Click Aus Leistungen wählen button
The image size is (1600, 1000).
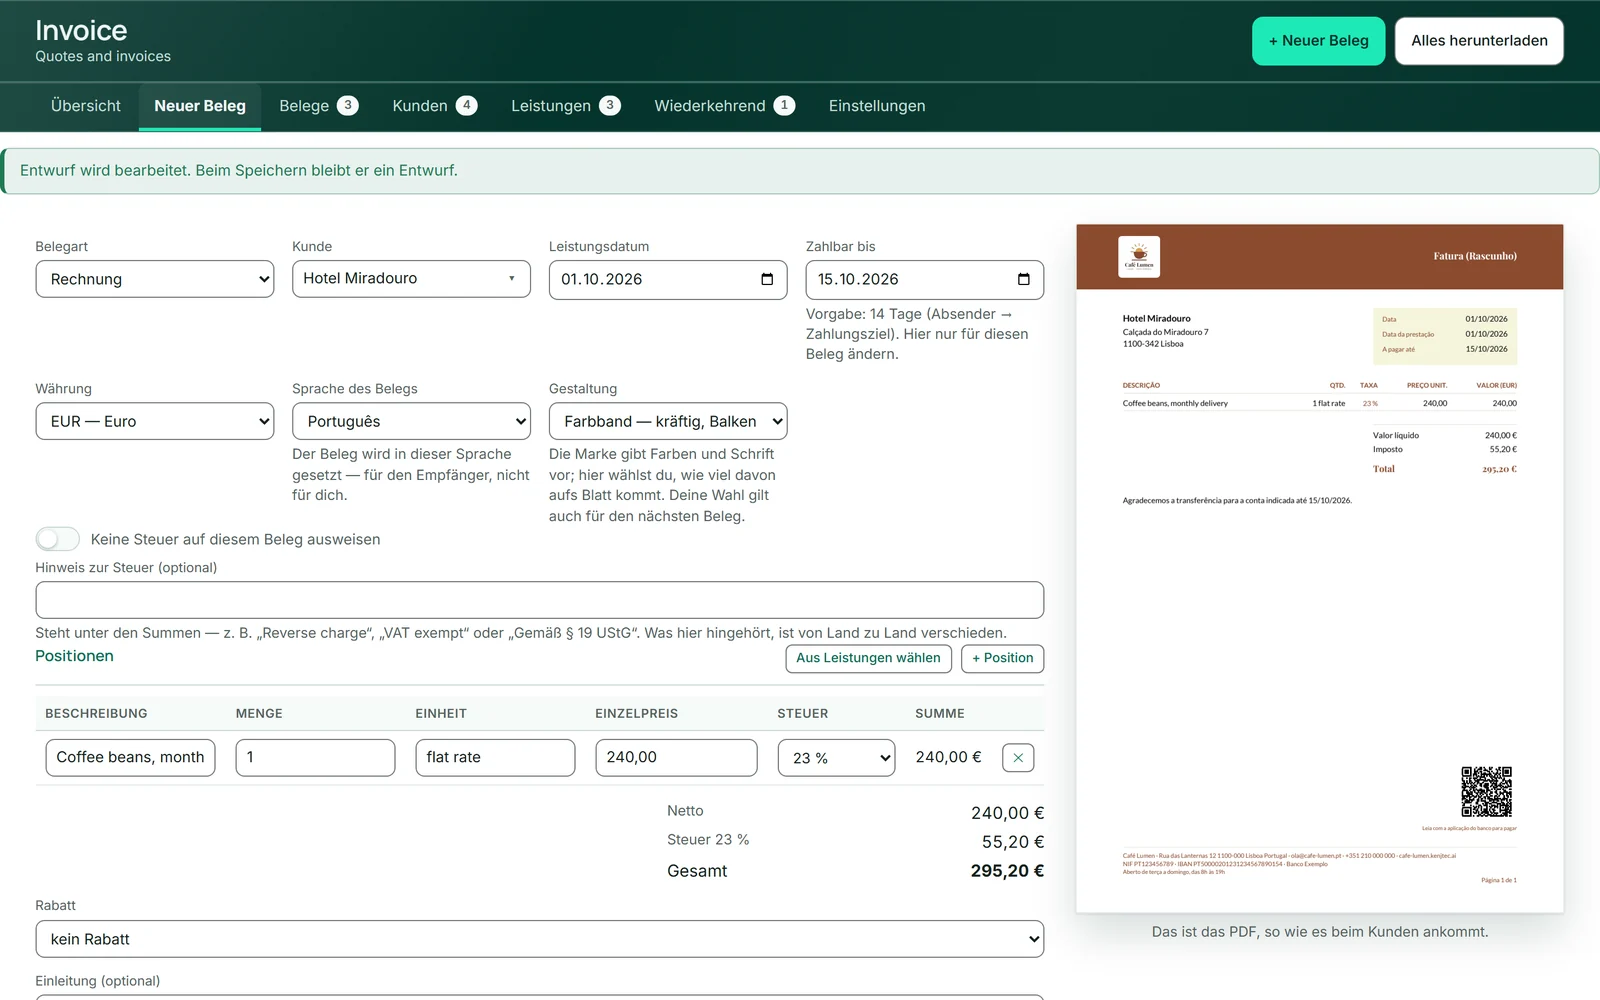pos(868,658)
